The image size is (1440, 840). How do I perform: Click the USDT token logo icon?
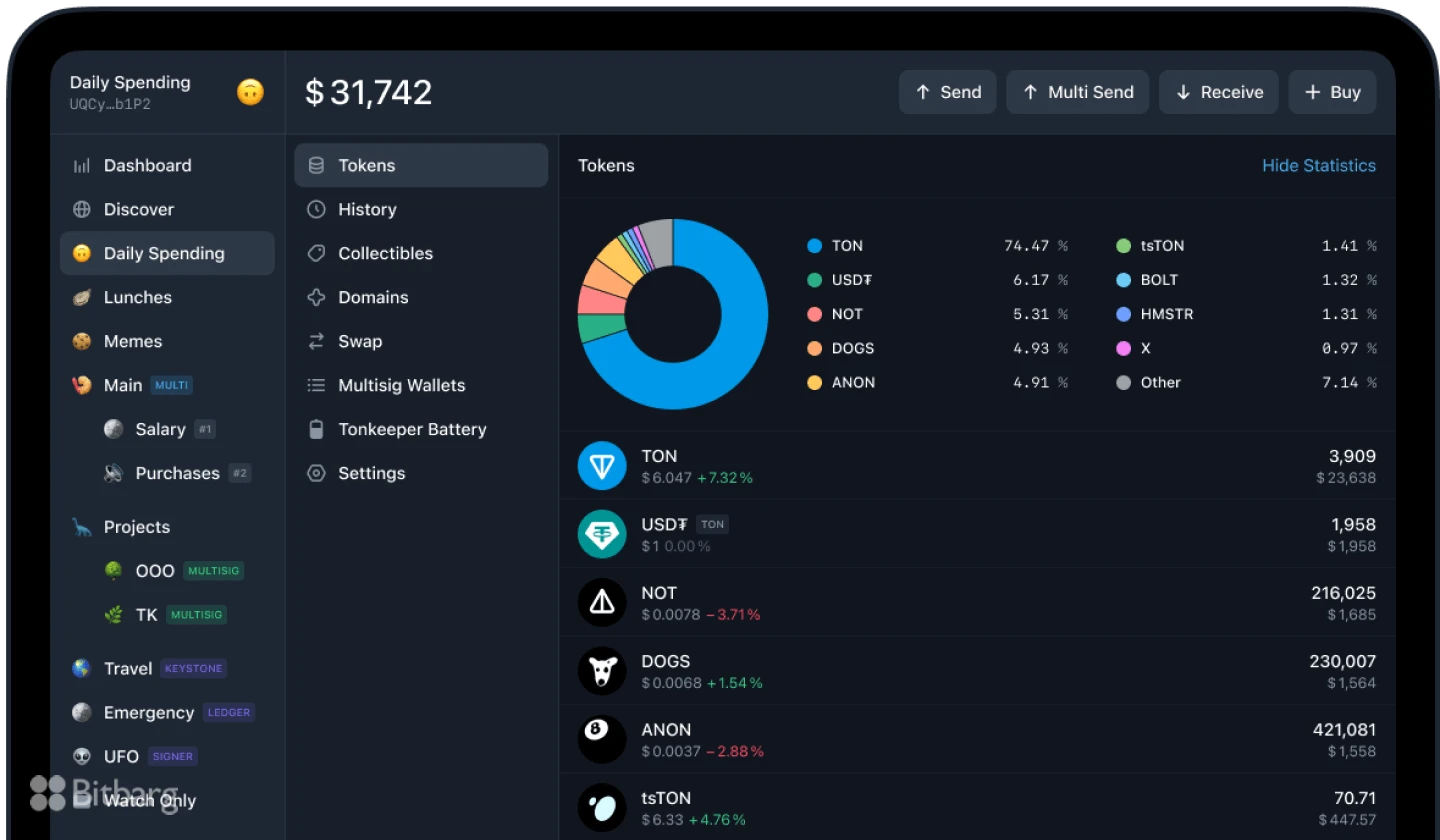[x=602, y=534]
